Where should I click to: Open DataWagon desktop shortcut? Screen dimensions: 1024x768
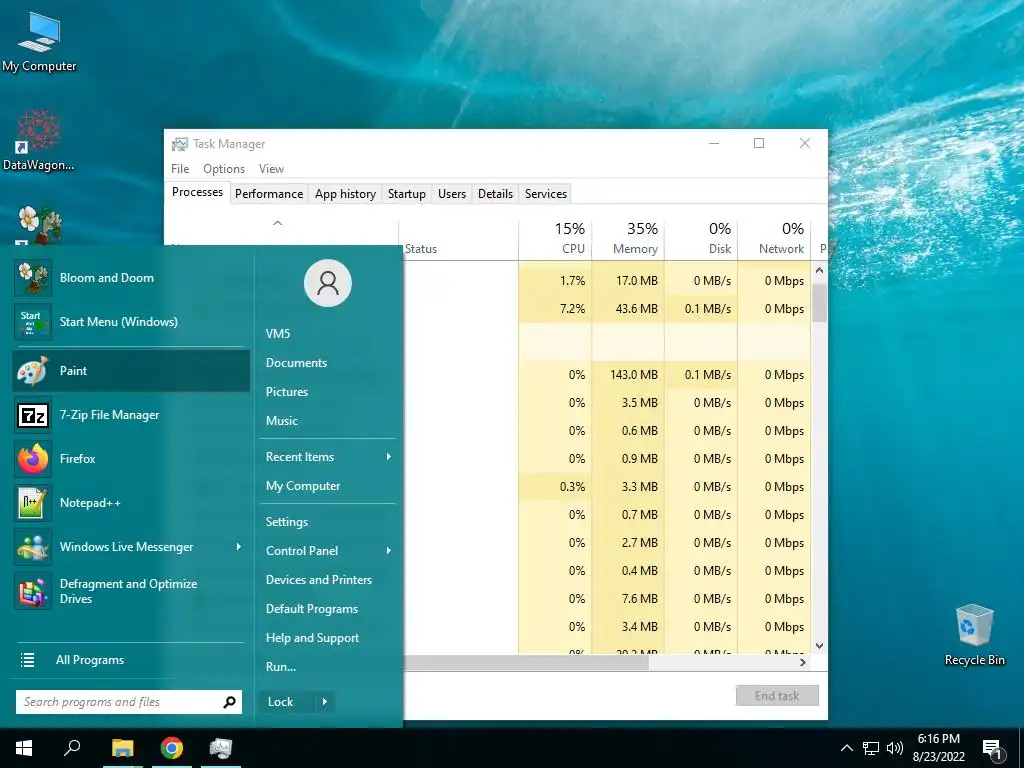pos(39,140)
